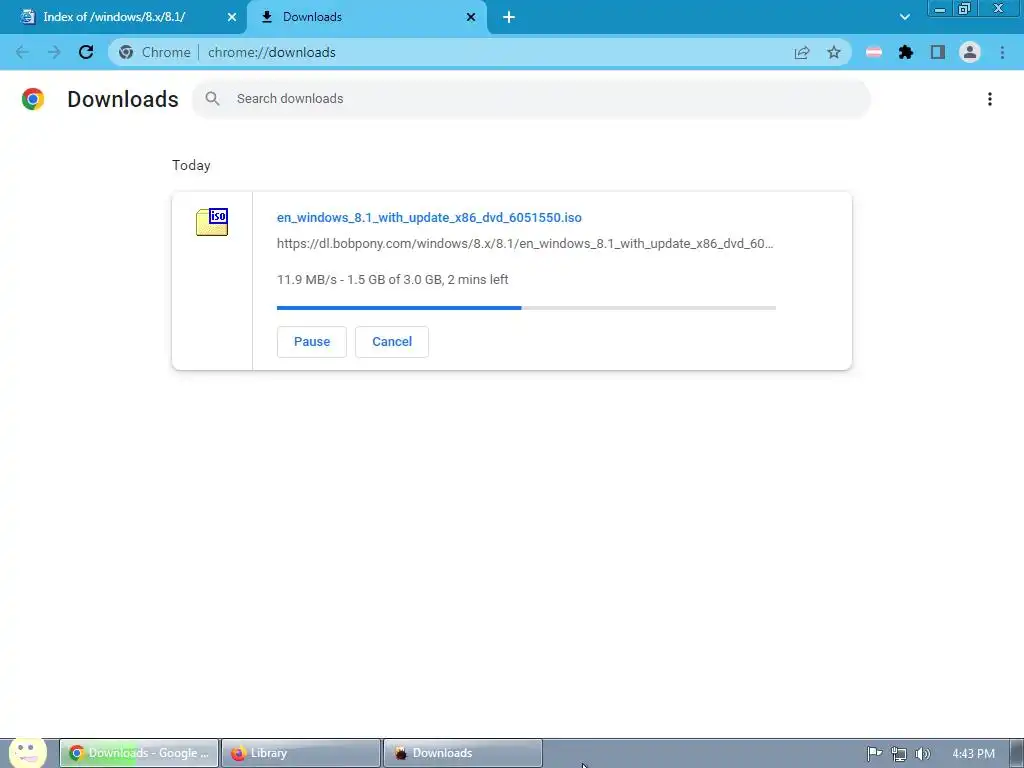Bookmark this tab with the star icon
The width and height of the screenshot is (1024, 768).
(x=834, y=52)
